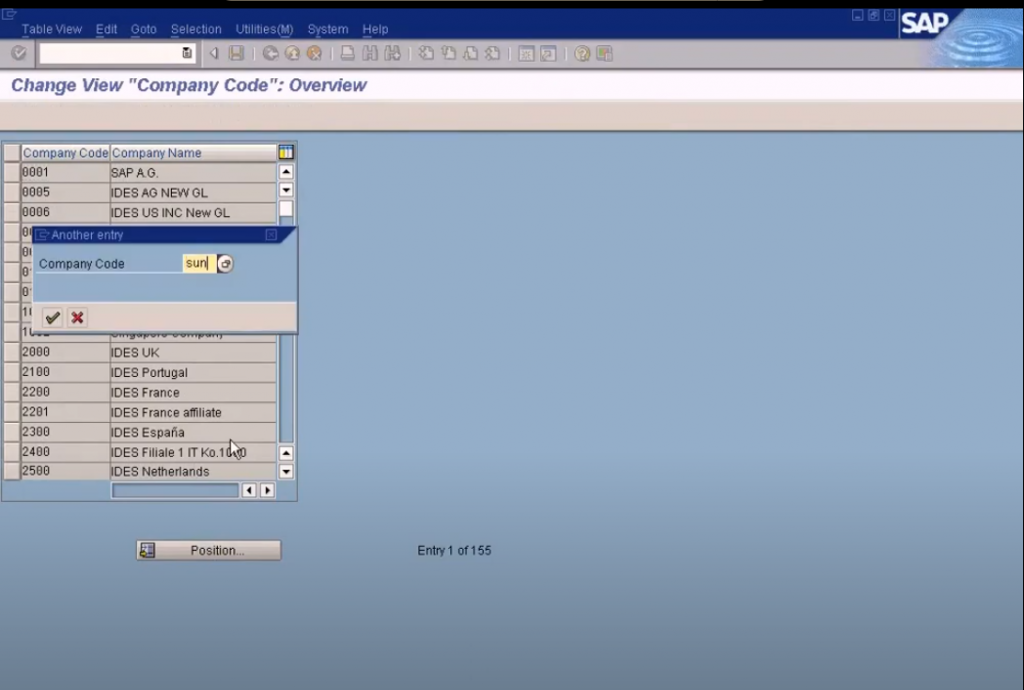Click the horizontal scroll right arrow under the table
This screenshot has width=1024, height=690.
(267, 490)
